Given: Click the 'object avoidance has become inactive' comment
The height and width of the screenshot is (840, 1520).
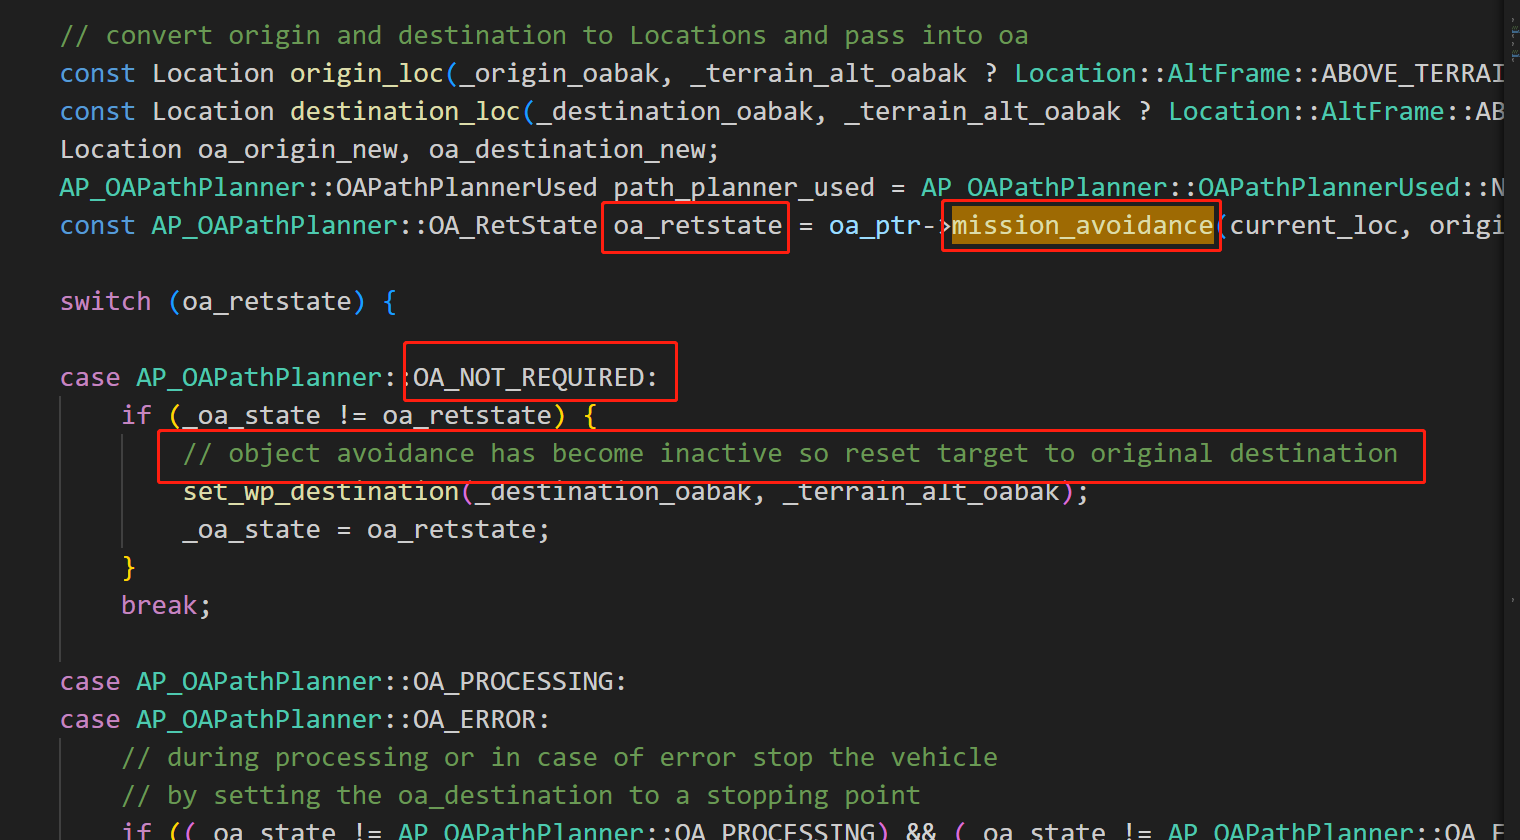Looking at the screenshot, I should click(x=790, y=454).
